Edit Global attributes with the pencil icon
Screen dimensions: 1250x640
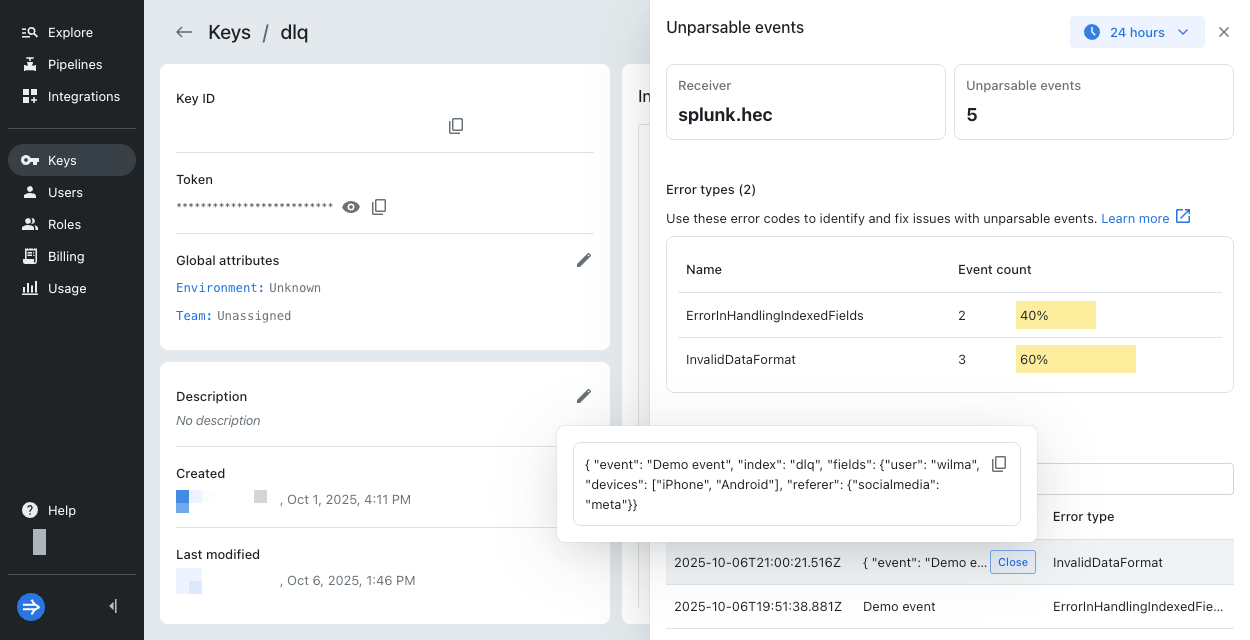pyautogui.click(x=584, y=260)
